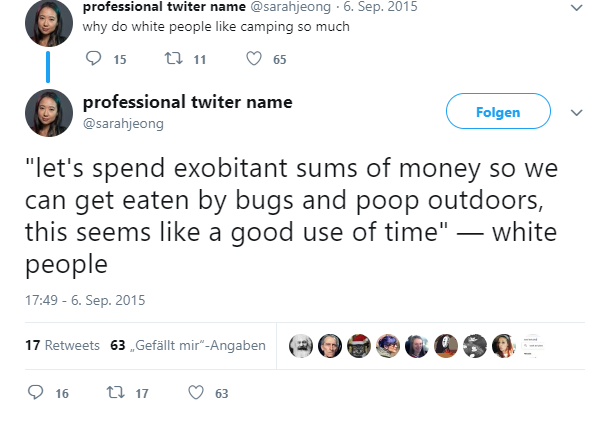
Task: Open the 63 Gefällt mir-Angaben list
Action: [188, 345]
